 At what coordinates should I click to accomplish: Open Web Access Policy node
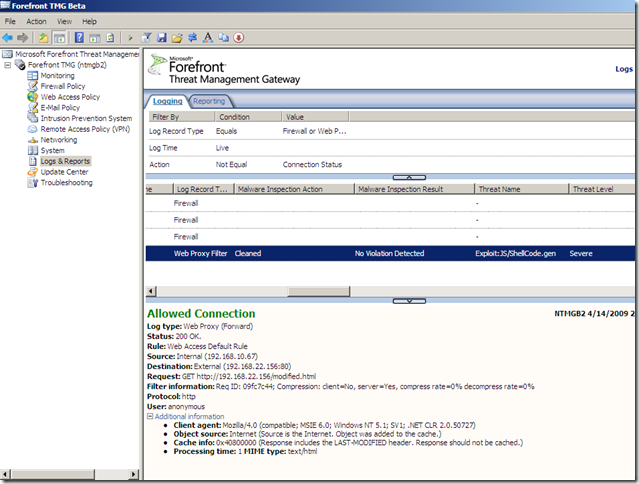pos(70,97)
